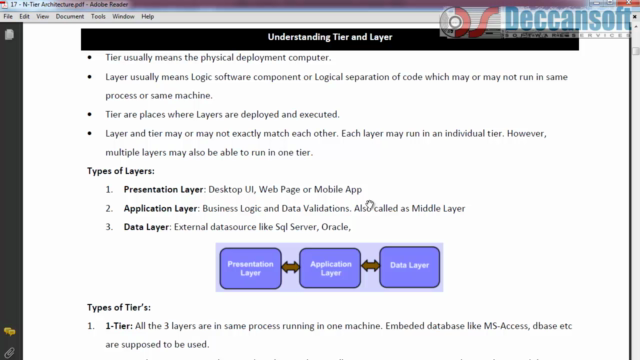Click the text 'Also called as Middle Layer'
The image size is (640, 360).
[409, 208]
